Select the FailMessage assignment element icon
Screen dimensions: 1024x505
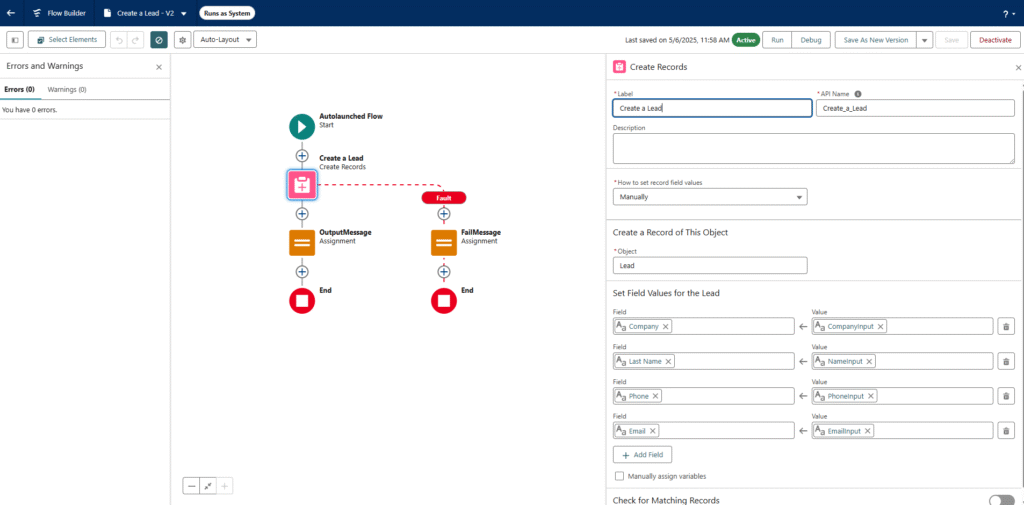(x=444, y=243)
